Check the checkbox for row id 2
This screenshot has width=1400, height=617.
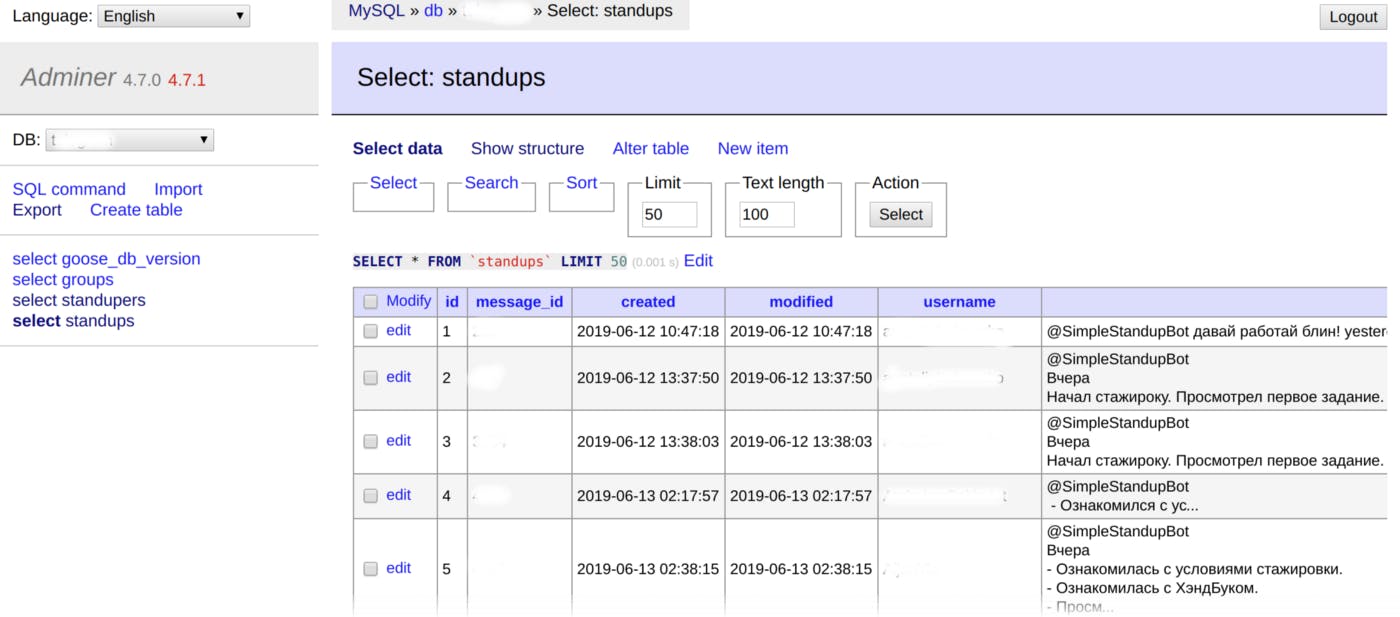click(x=371, y=378)
